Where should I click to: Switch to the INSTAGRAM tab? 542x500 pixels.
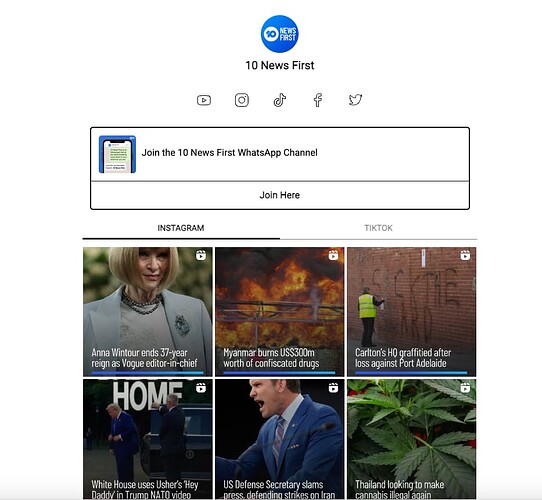pos(181,228)
